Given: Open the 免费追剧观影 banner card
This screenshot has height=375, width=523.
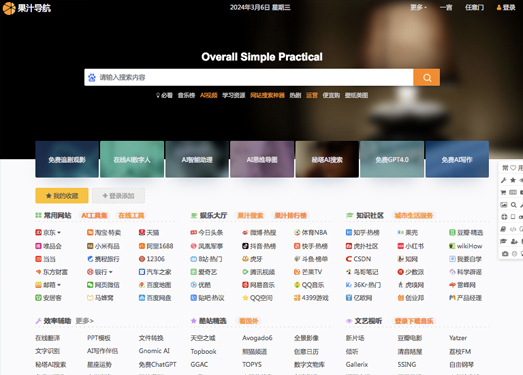Looking at the screenshot, I should pyautogui.click(x=67, y=159).
